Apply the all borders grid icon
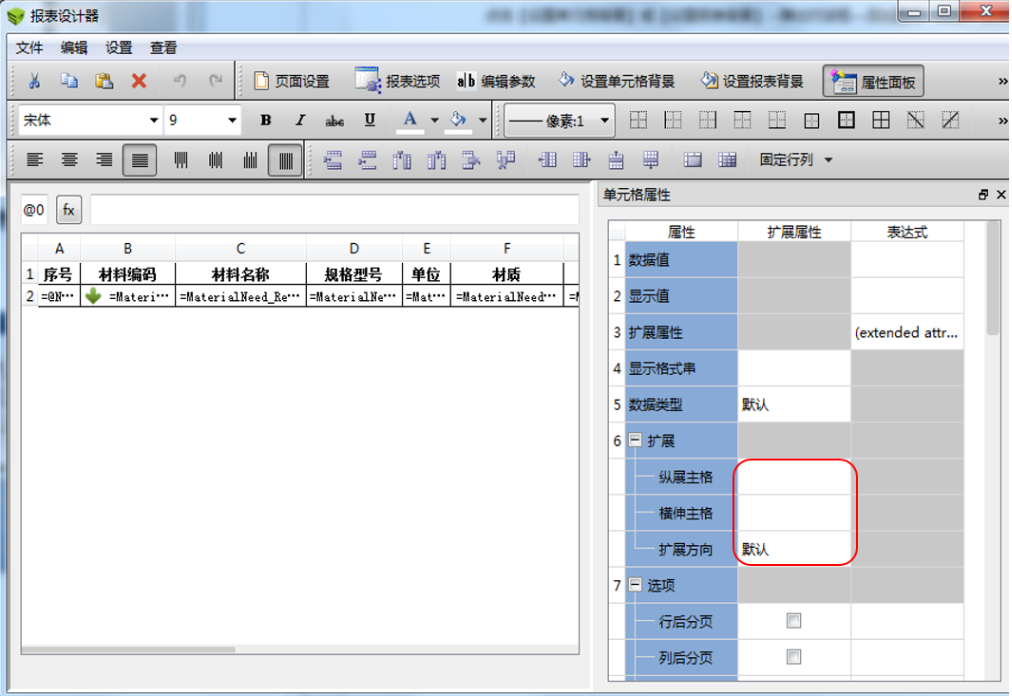Viewport: 1012px width, 696px height. tap(881, 119)
